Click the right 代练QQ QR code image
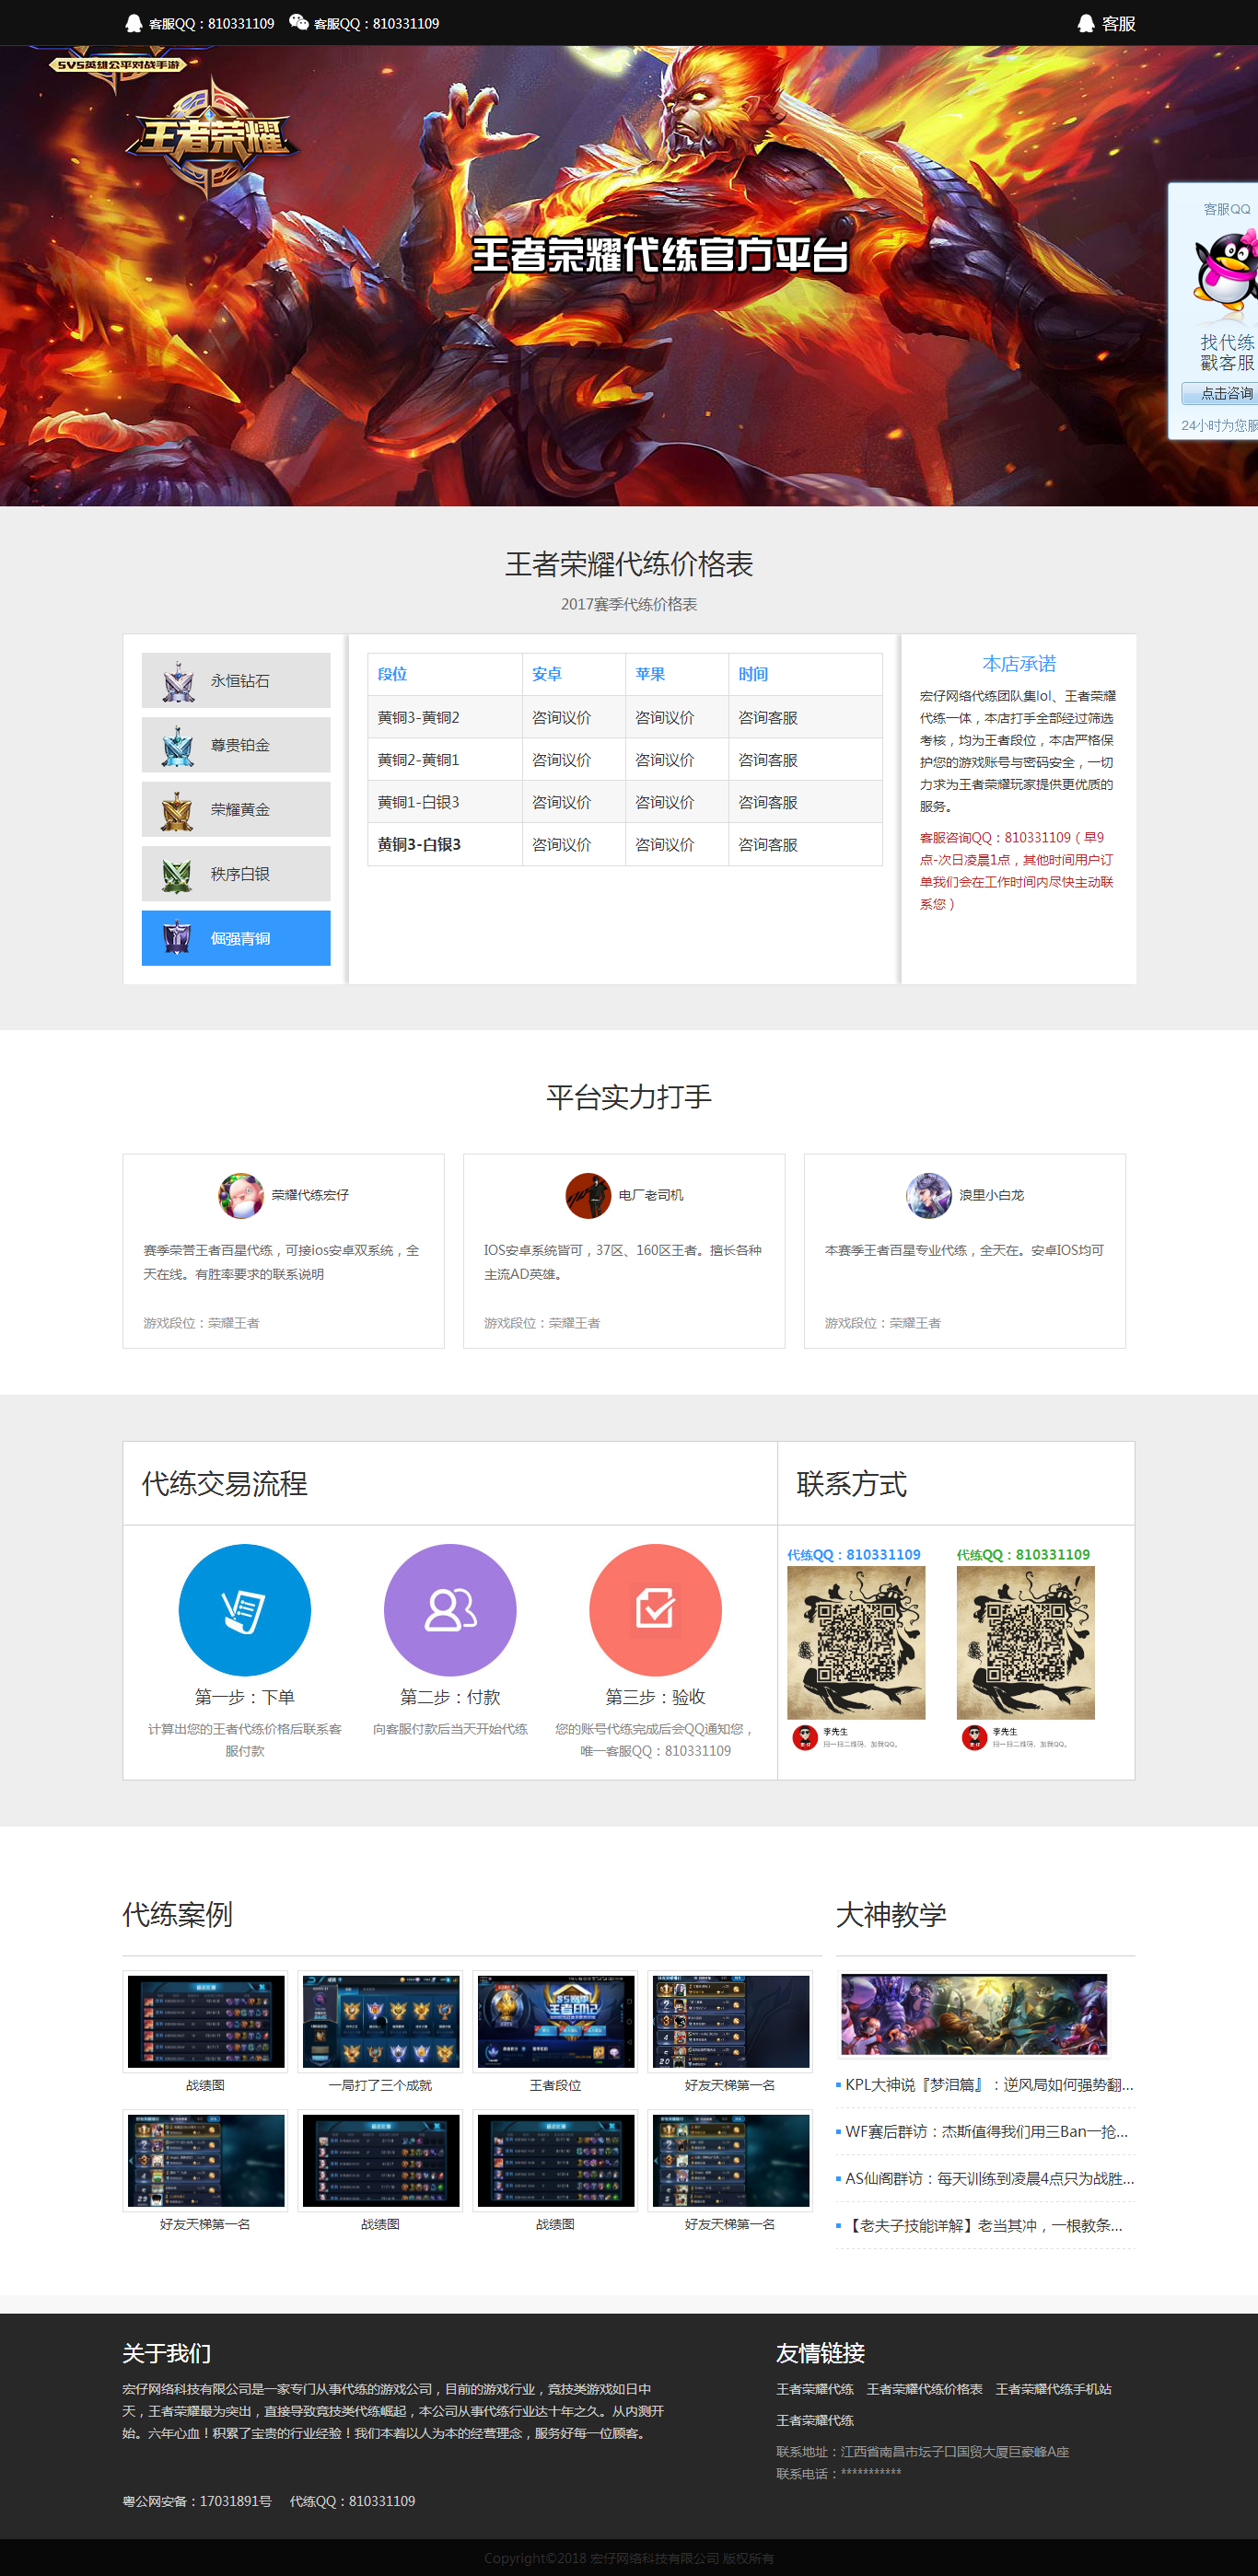The height and width of the screenshot is (2576, 1258). click(1025, 1643)
